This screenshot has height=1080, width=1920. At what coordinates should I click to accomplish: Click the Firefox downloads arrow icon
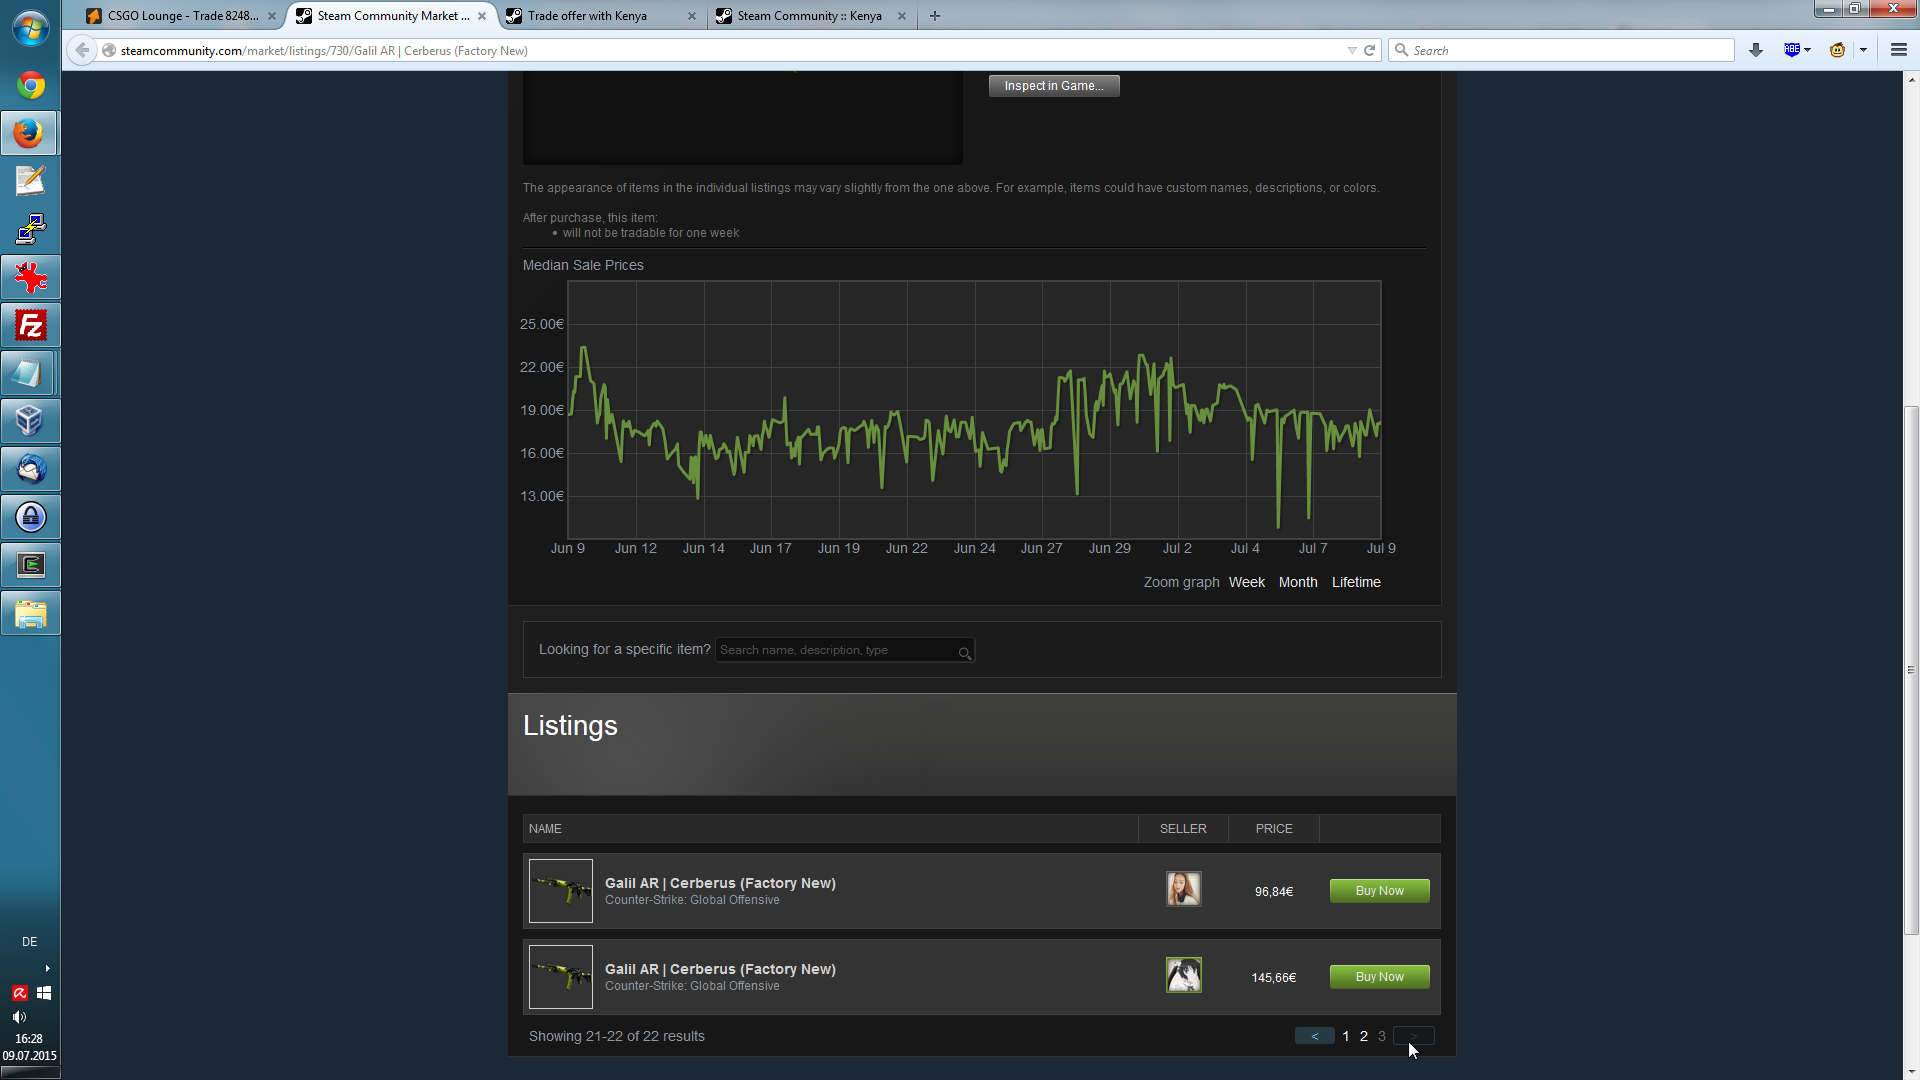click(x=1755, y=50)
